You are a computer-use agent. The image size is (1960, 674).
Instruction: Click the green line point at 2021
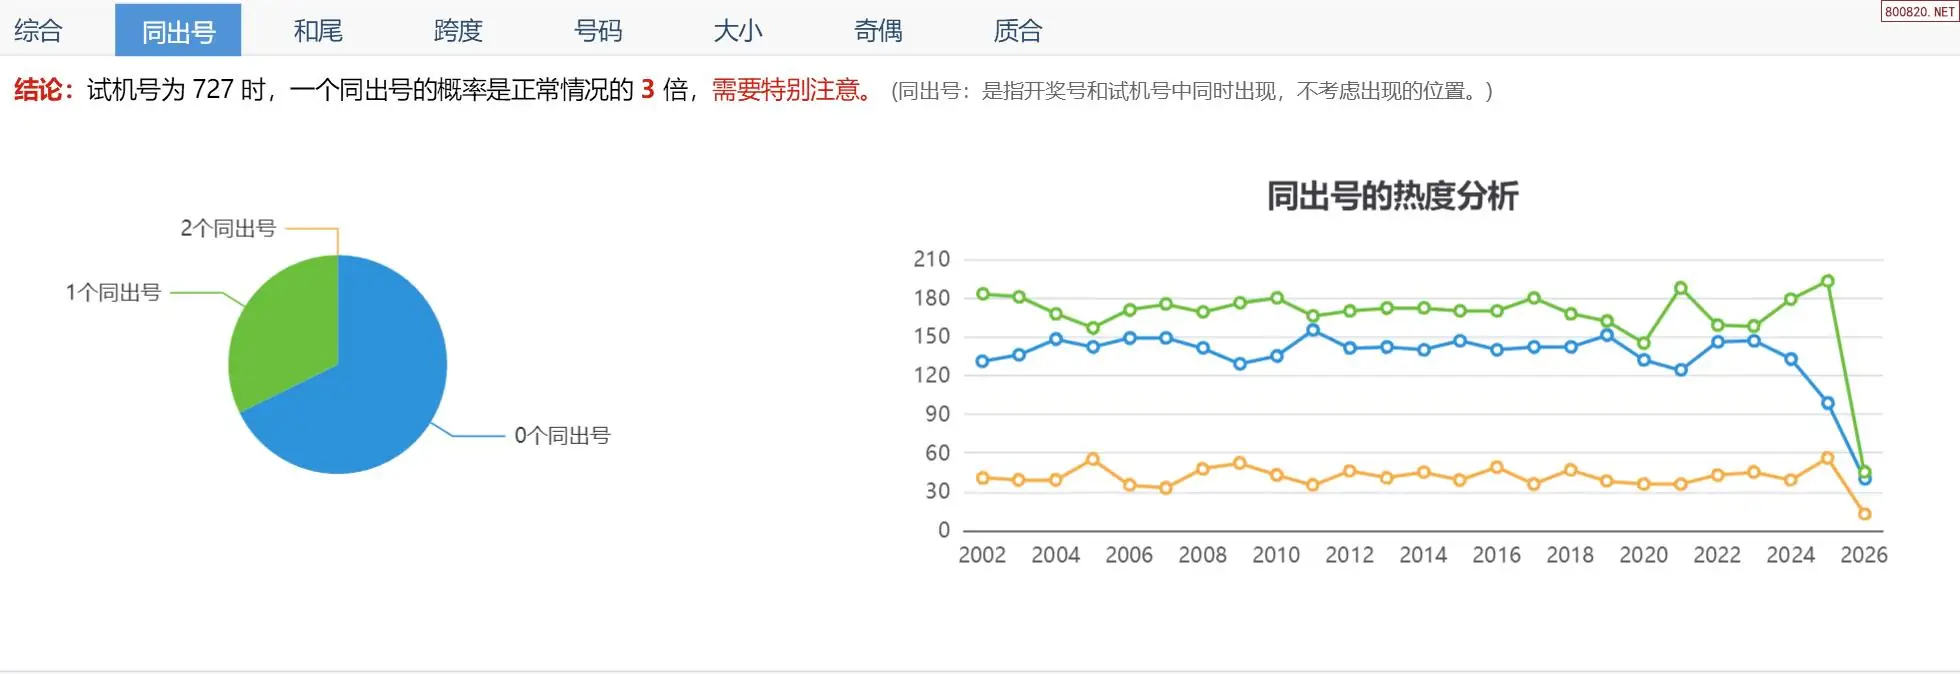click(1681, 288)
